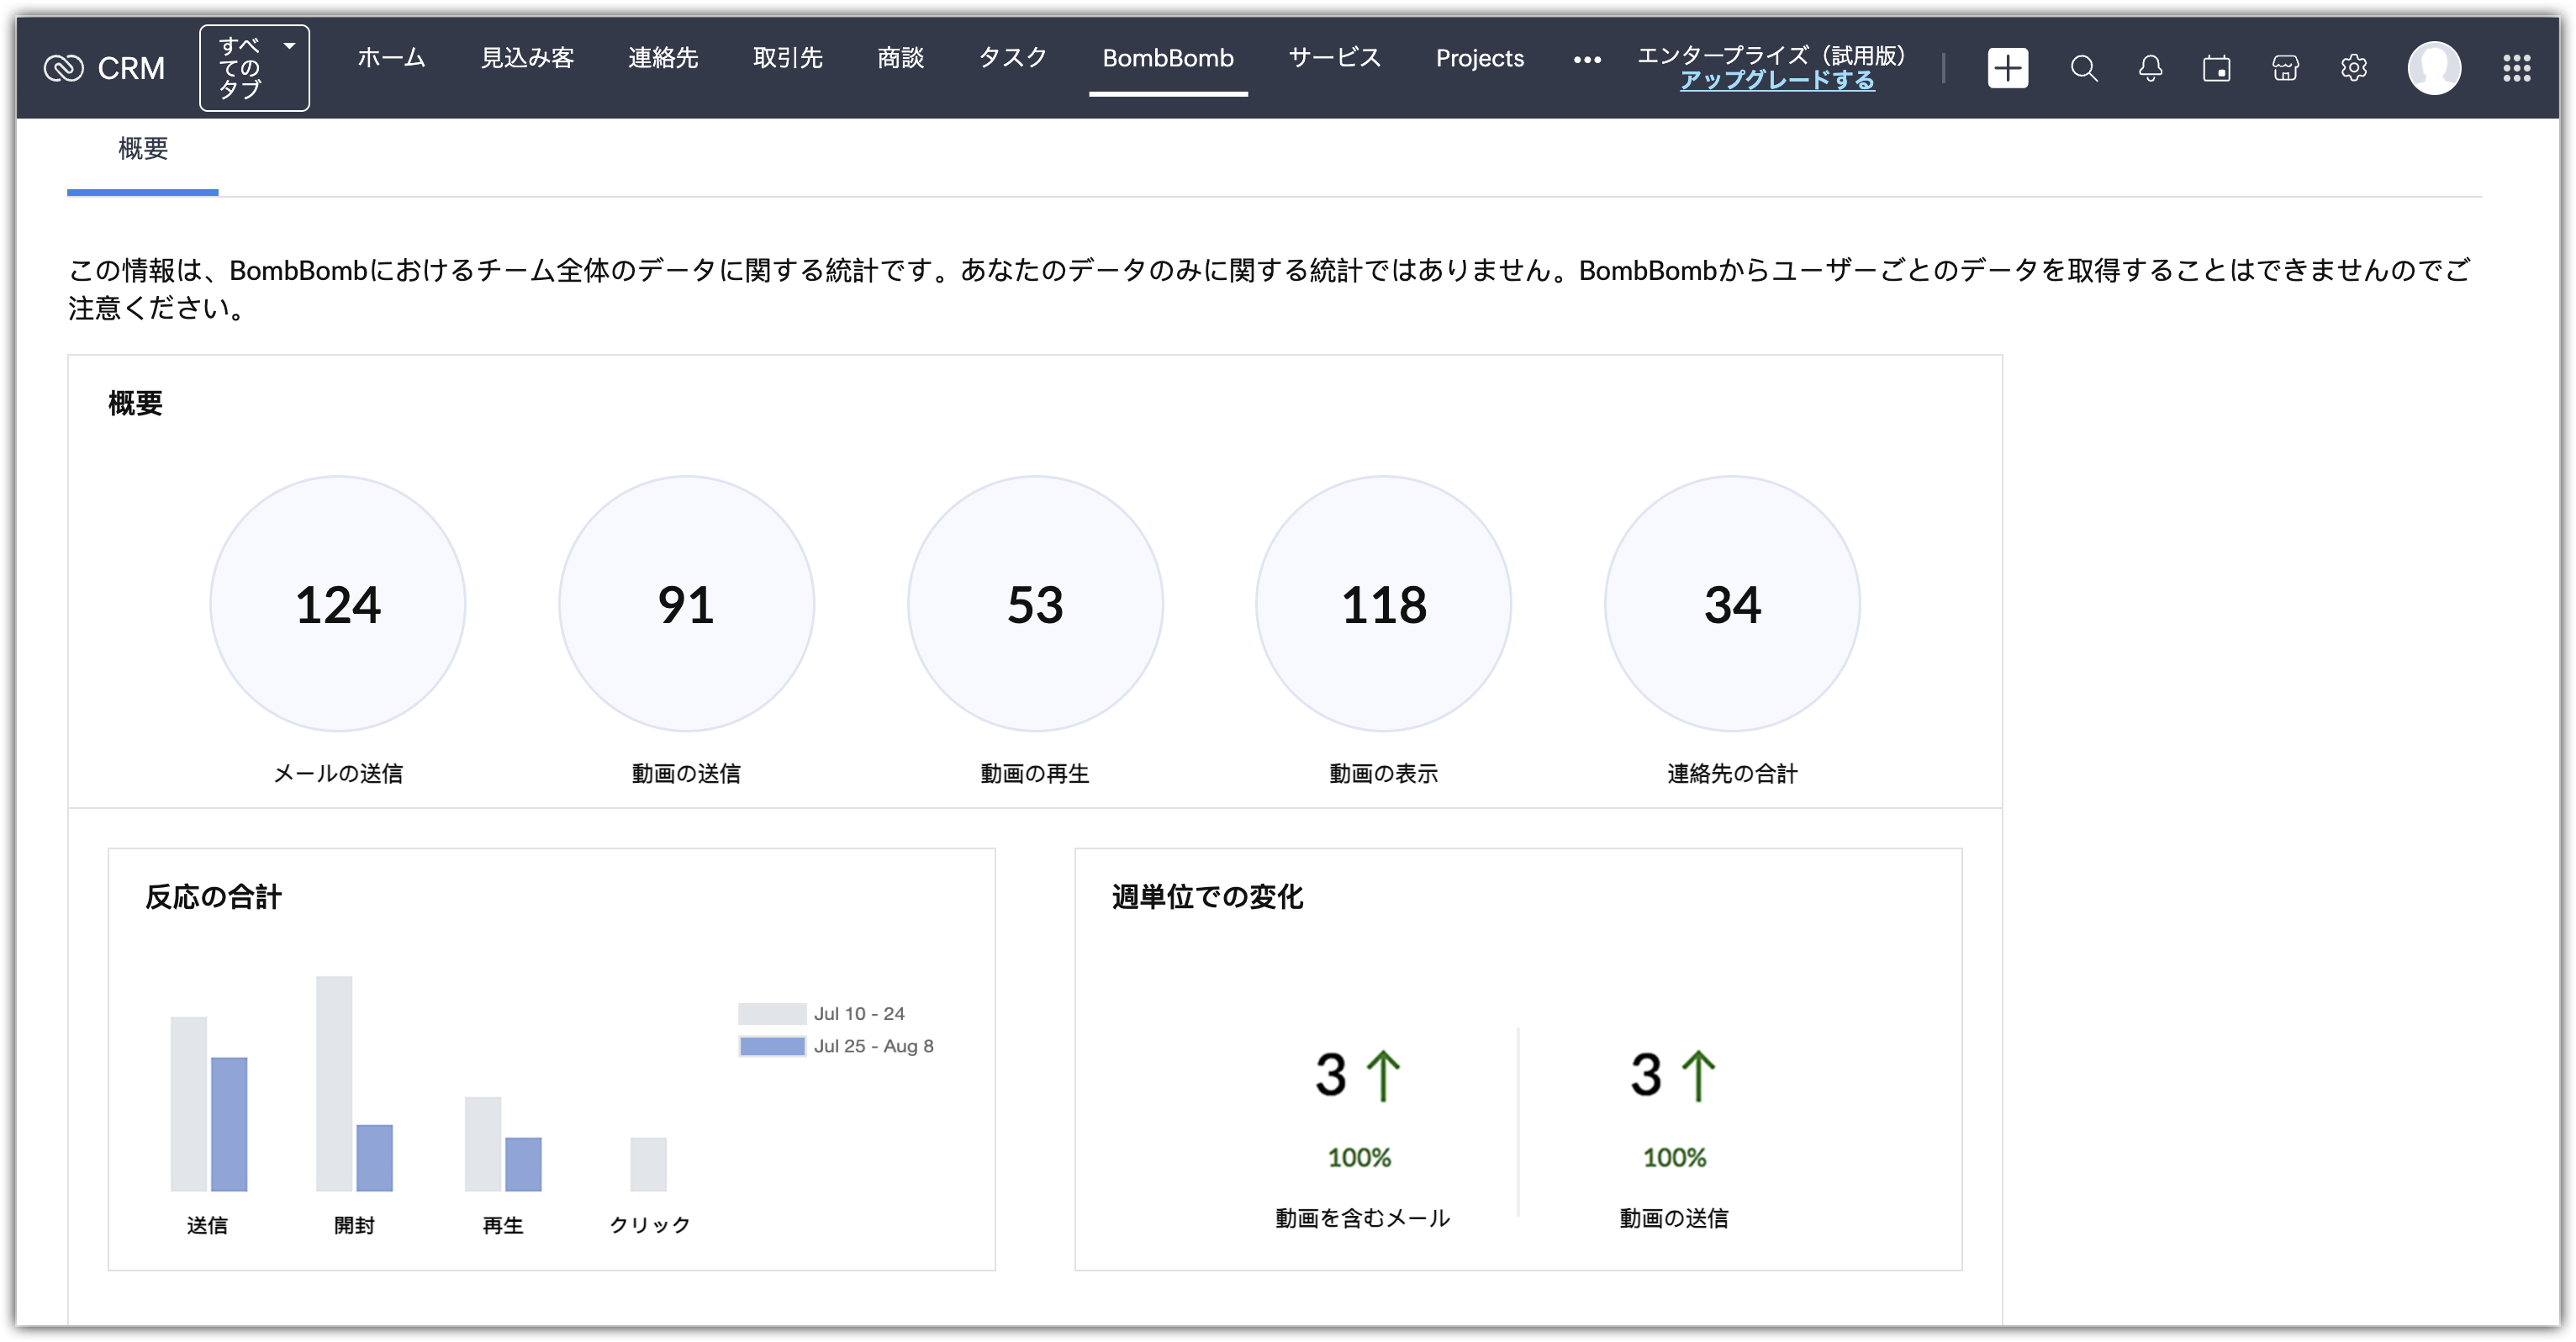
Task: Go to the Projects tab
Action: click(1479, 58)
